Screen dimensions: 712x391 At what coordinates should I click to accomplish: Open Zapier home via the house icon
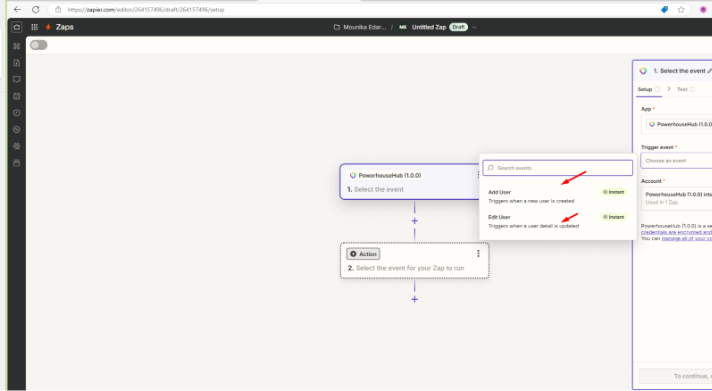coord(17,27)
